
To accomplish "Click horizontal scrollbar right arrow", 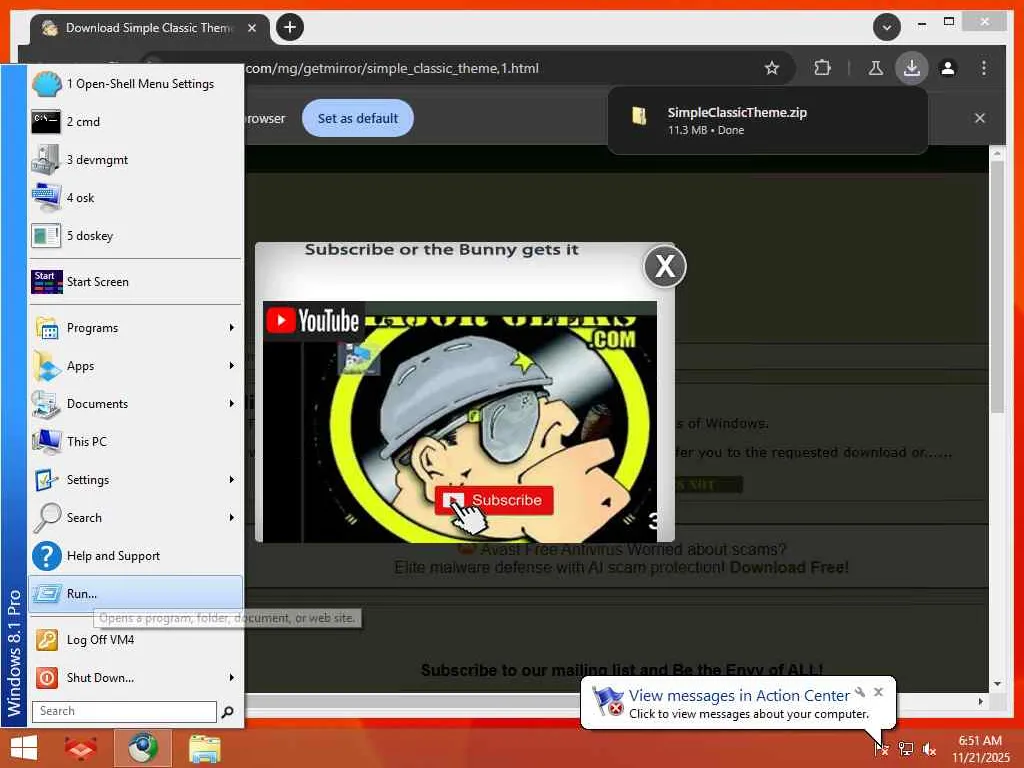I will [x=980, y=701].
